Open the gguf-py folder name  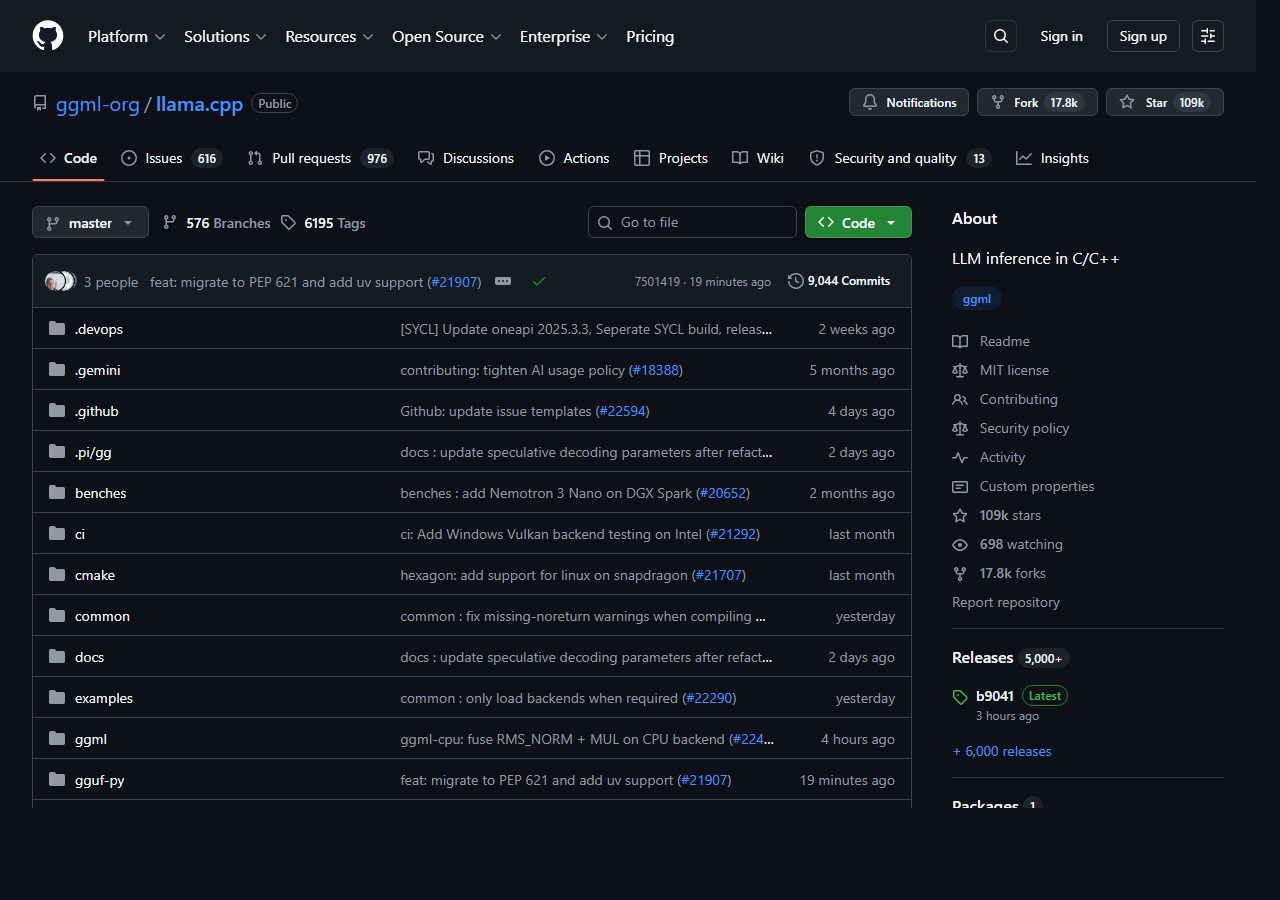[x=100, y=780]
